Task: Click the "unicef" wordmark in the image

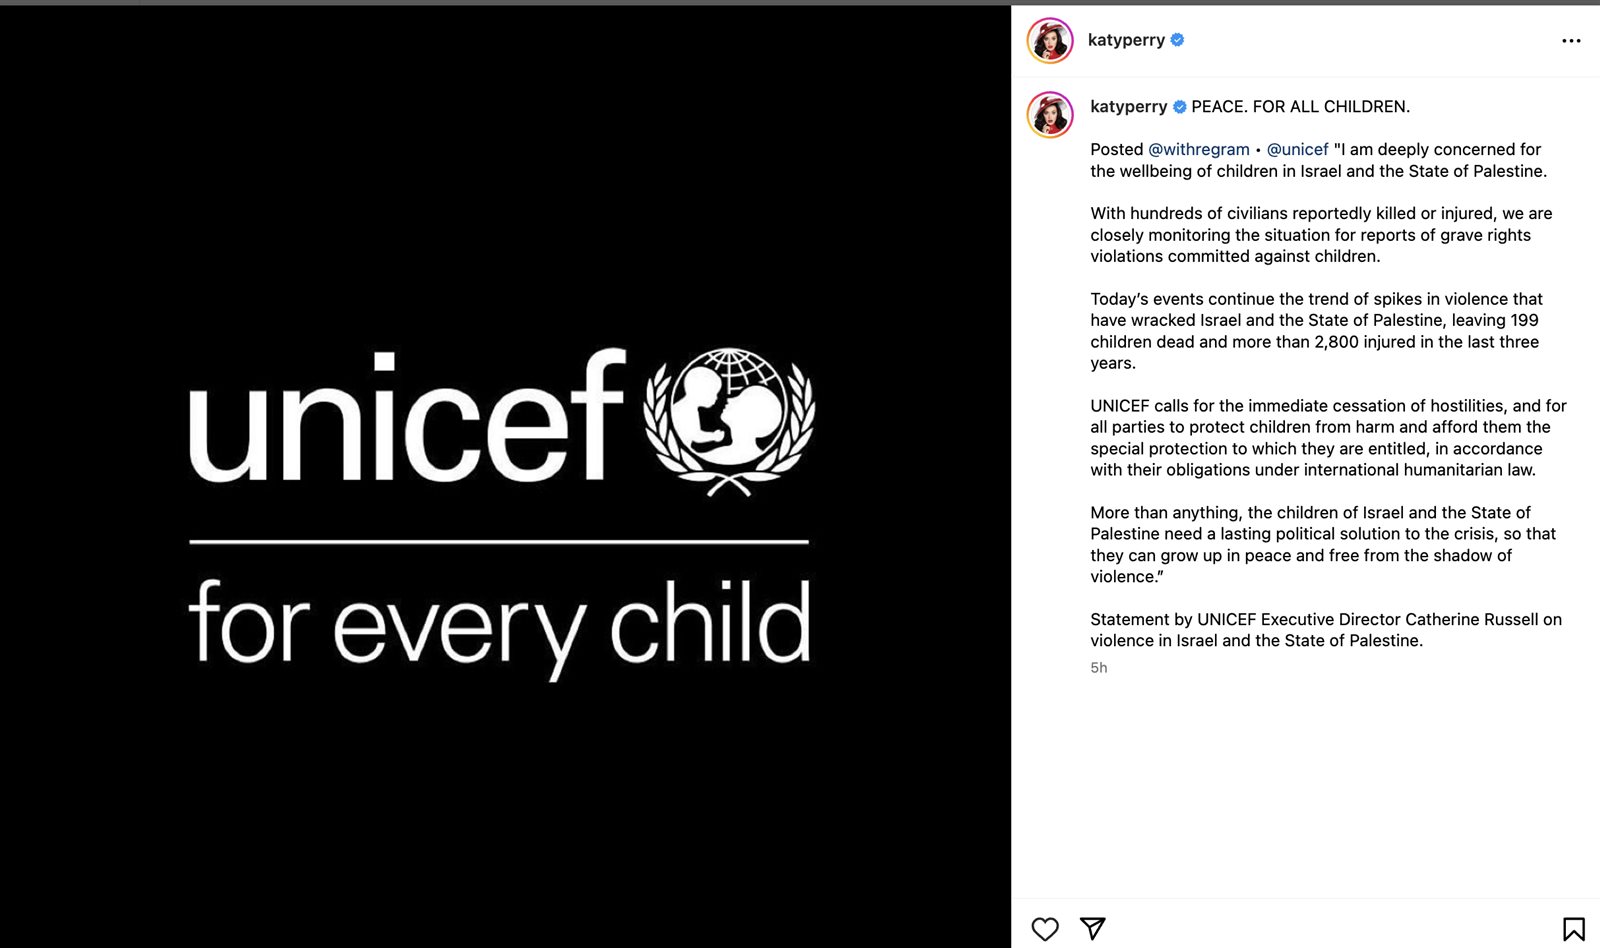Action: point(407,416)
